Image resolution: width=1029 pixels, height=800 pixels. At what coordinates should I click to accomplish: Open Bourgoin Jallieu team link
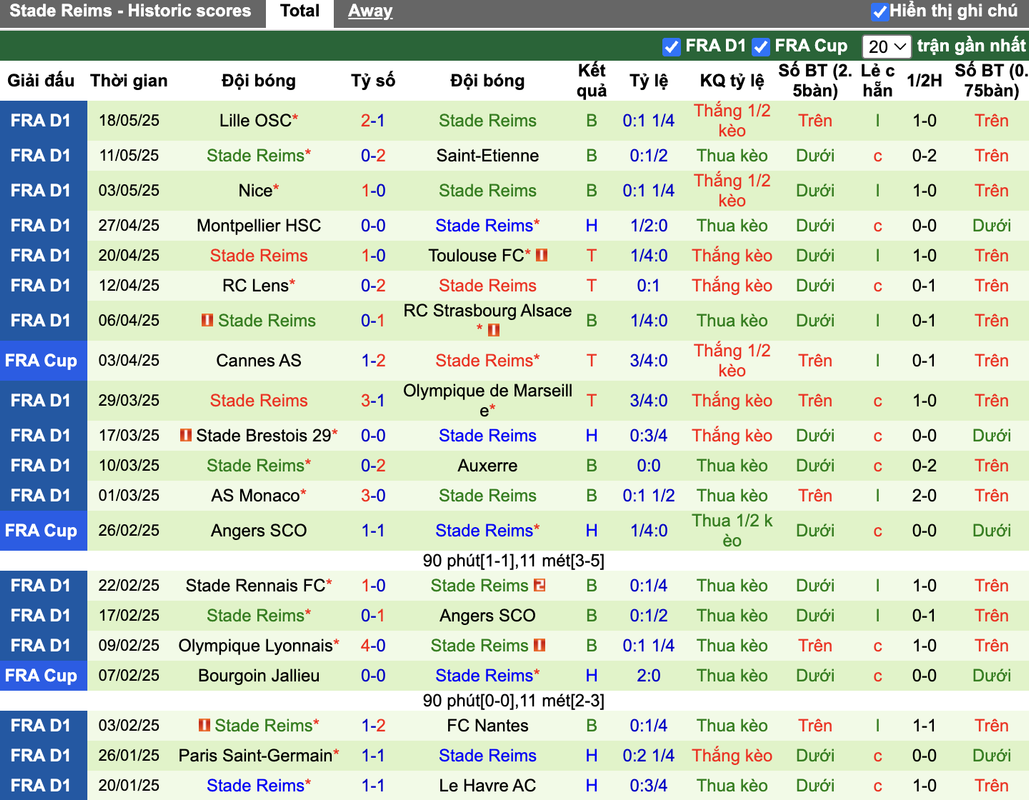coord(259,676)
